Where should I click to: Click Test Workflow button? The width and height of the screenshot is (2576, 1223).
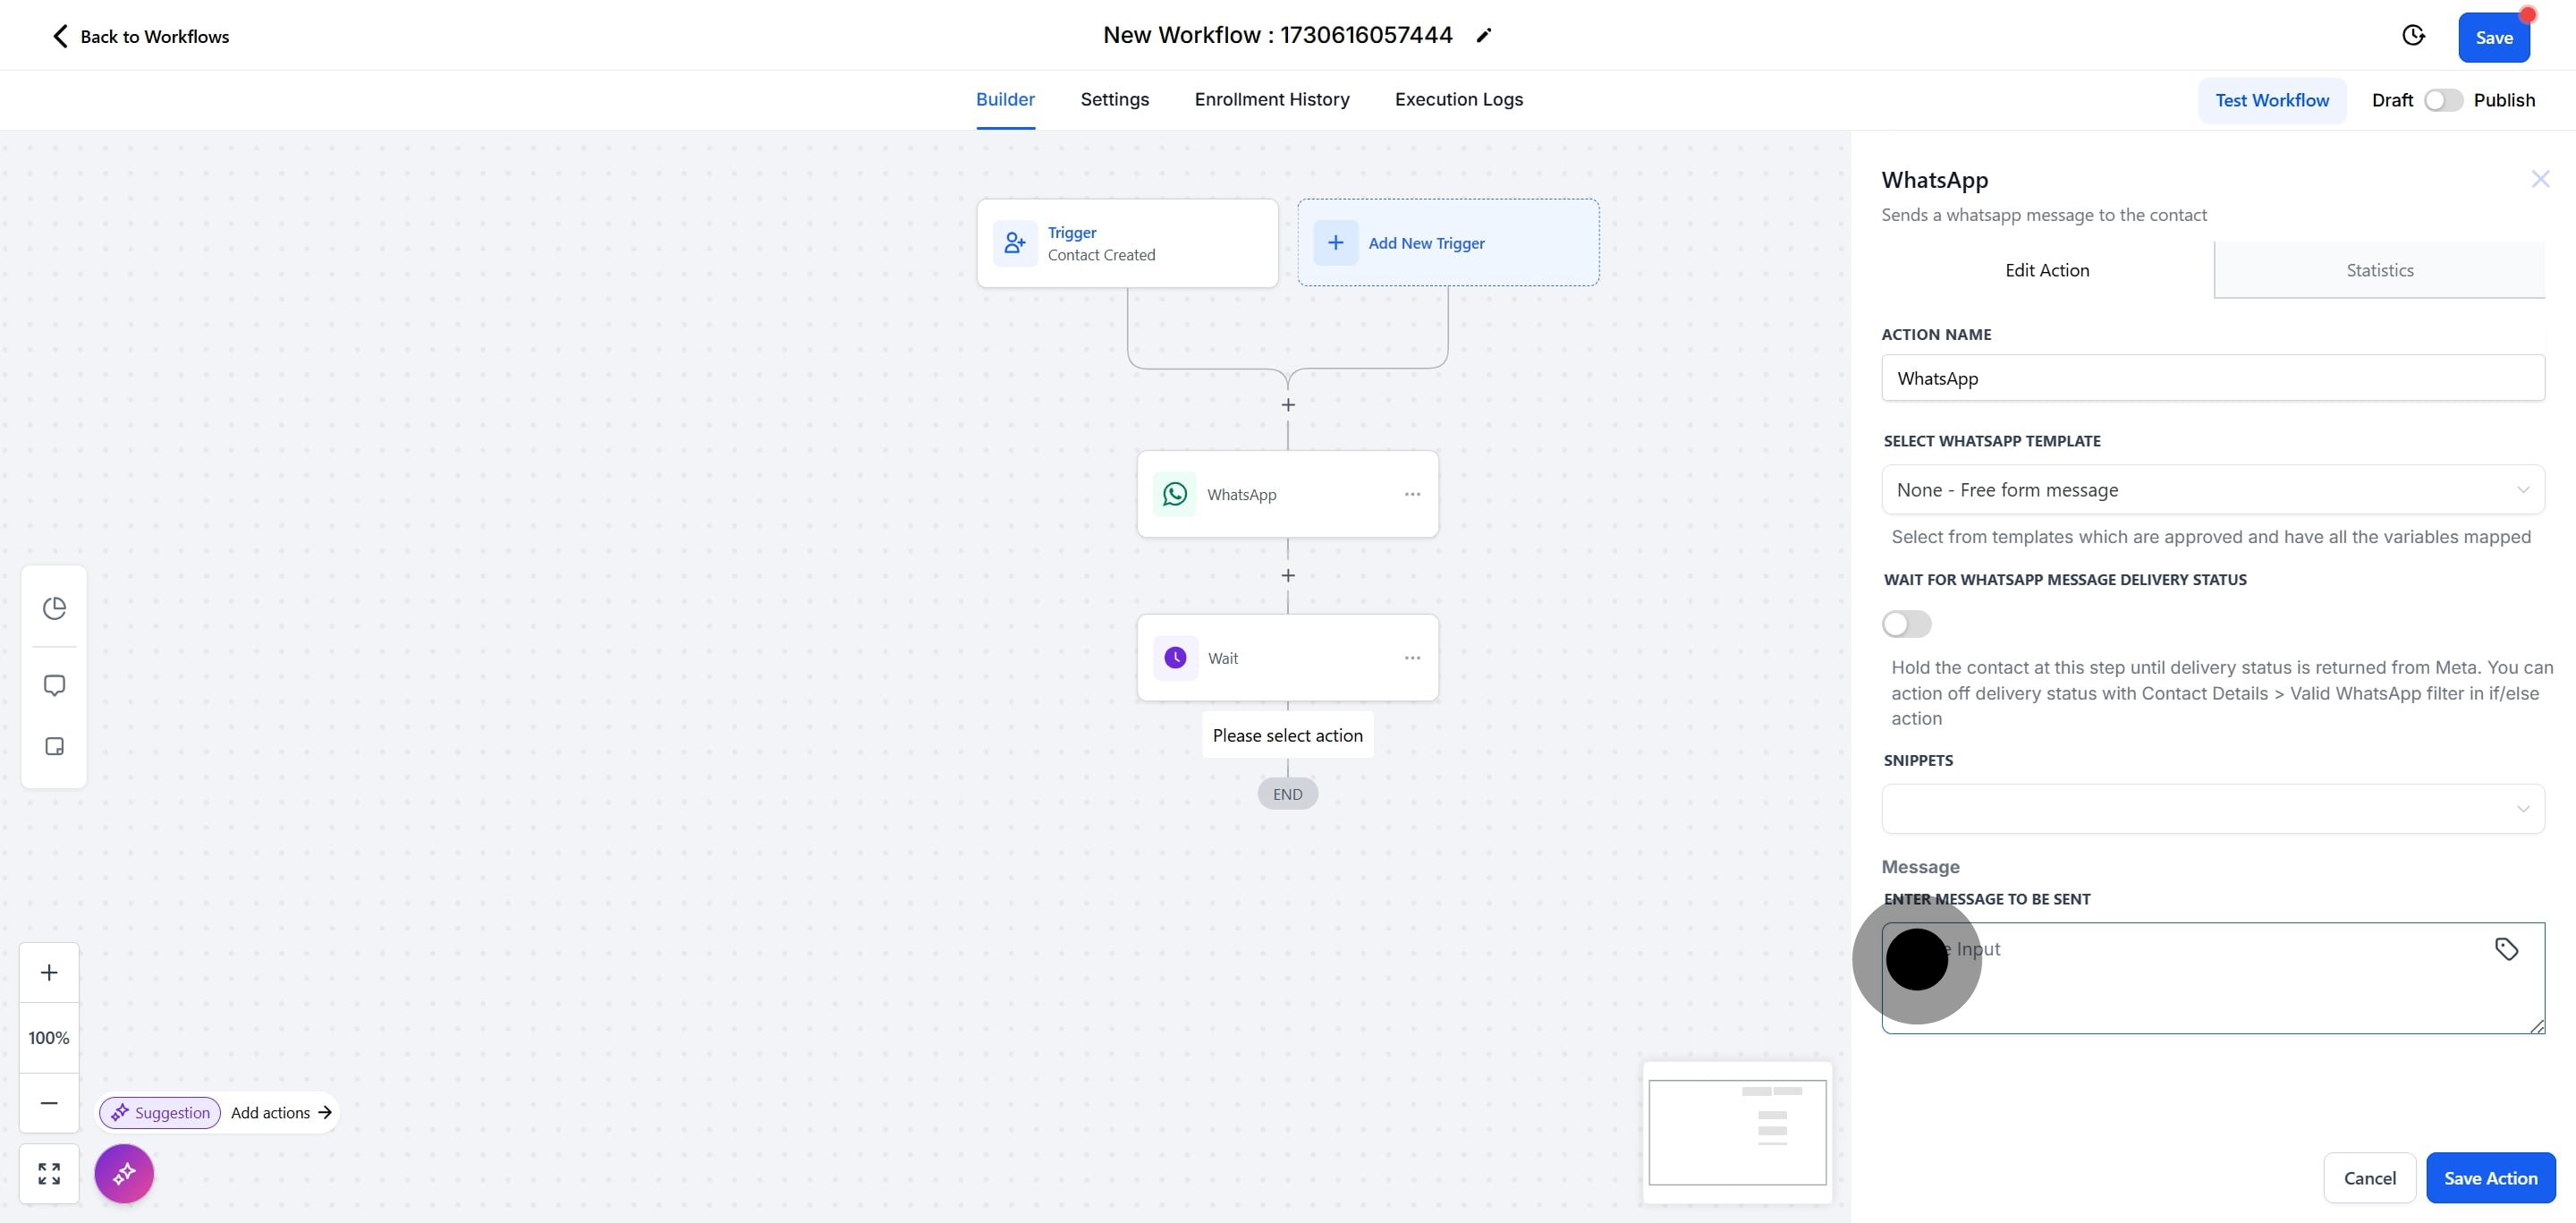click(2271, 100)
